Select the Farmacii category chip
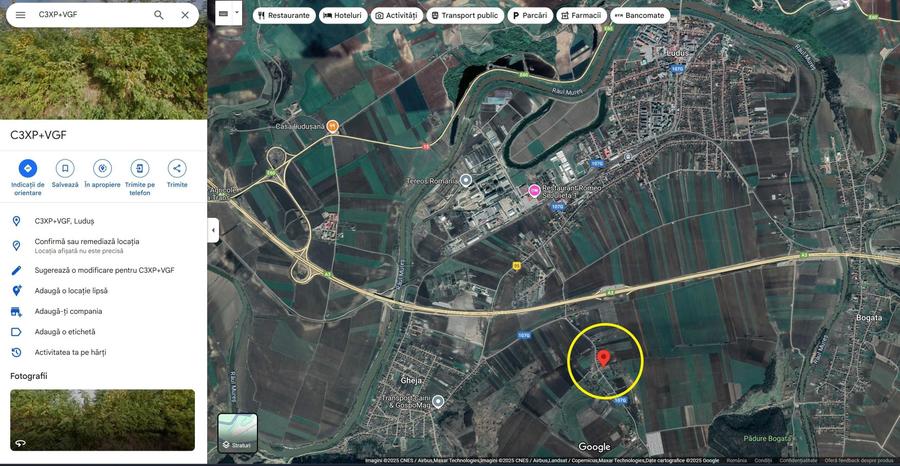The width and height of the screenshot is (900, 466). (581, 15)
